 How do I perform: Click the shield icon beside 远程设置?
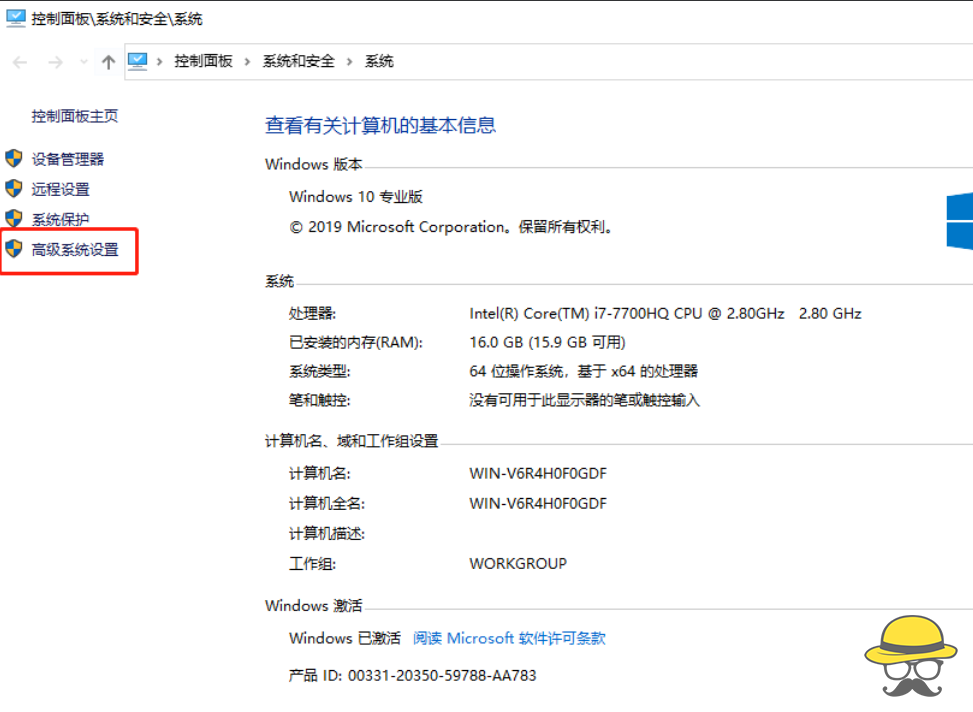(x=14, y=188)
